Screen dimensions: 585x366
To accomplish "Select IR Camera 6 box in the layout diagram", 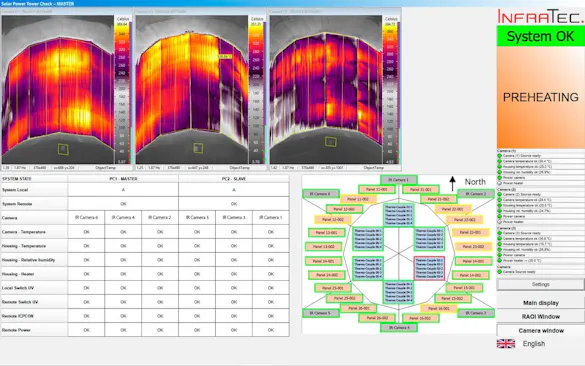I will 320,194.
